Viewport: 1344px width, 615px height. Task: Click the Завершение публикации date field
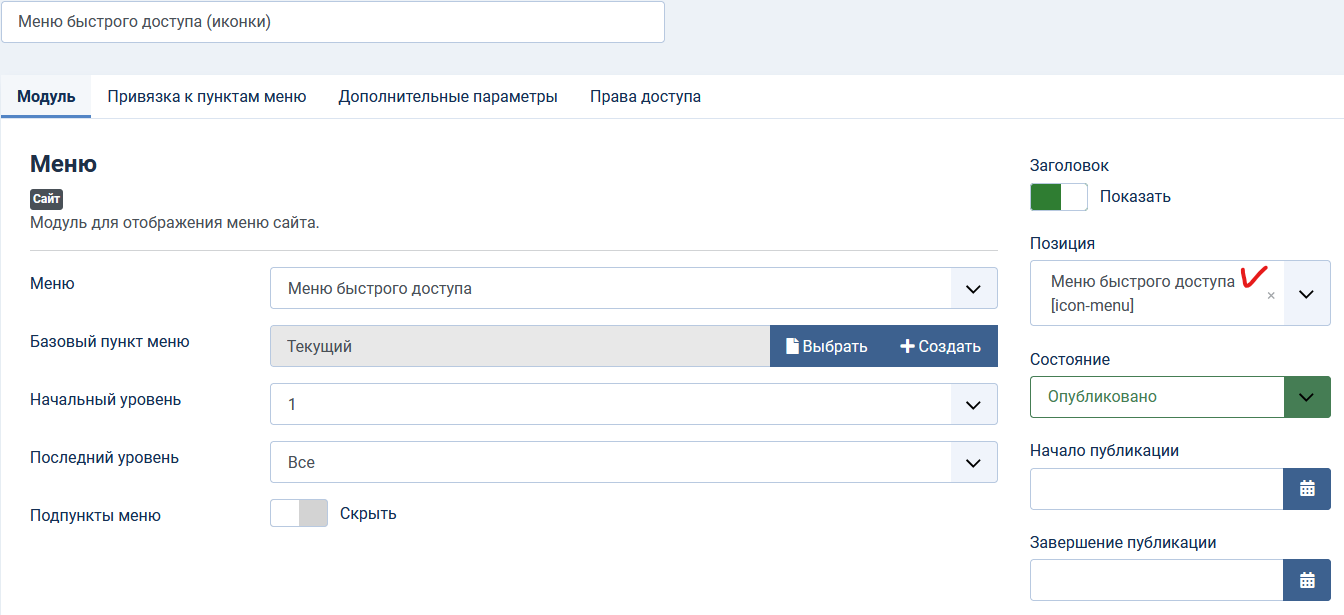[1156, 580]
